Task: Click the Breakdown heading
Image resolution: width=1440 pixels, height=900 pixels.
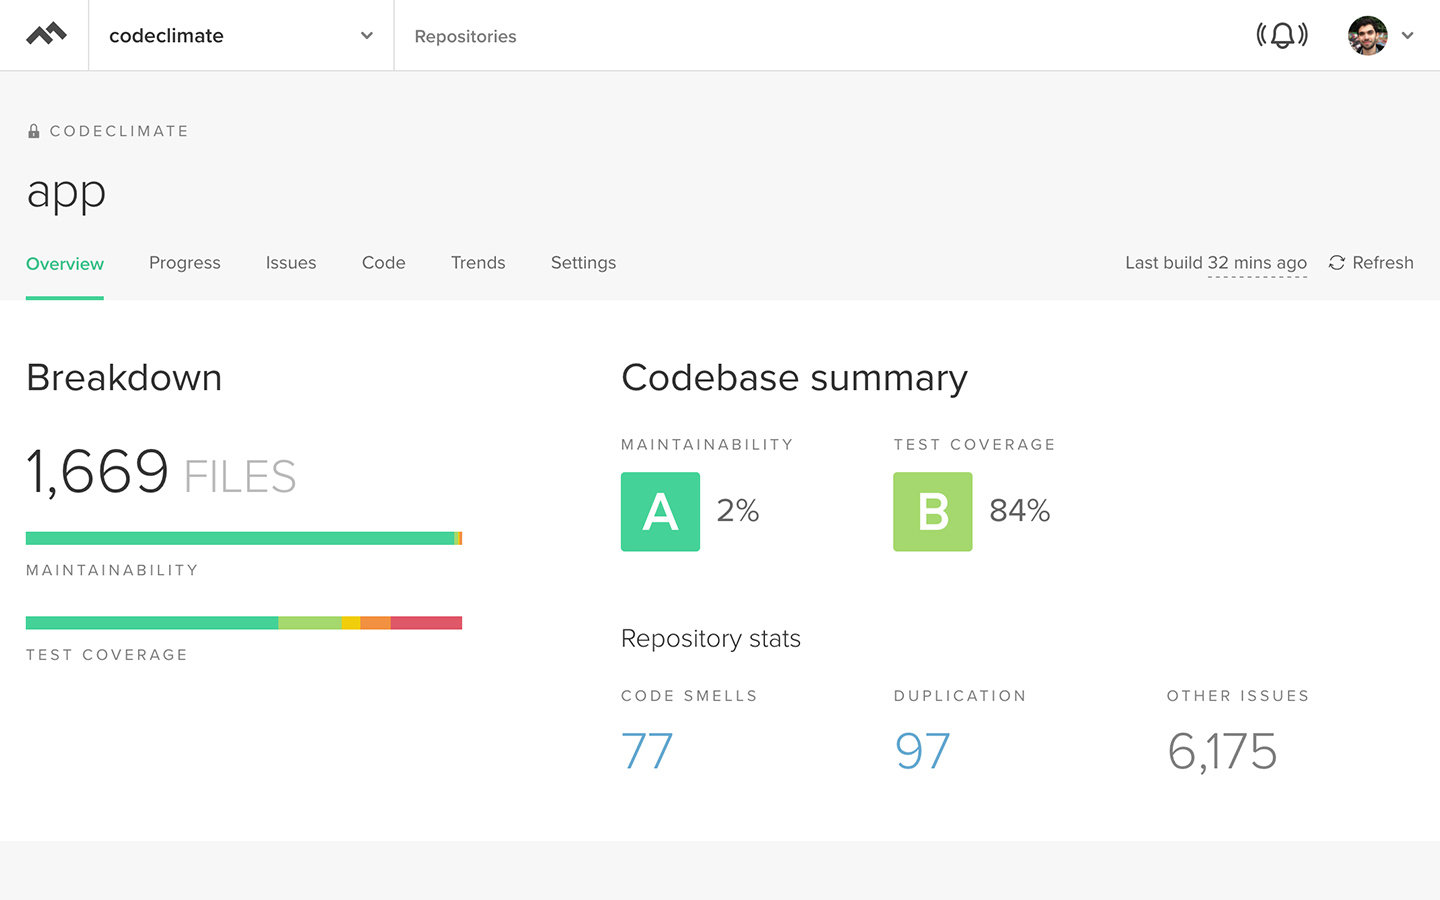Action: pos(124,378)
